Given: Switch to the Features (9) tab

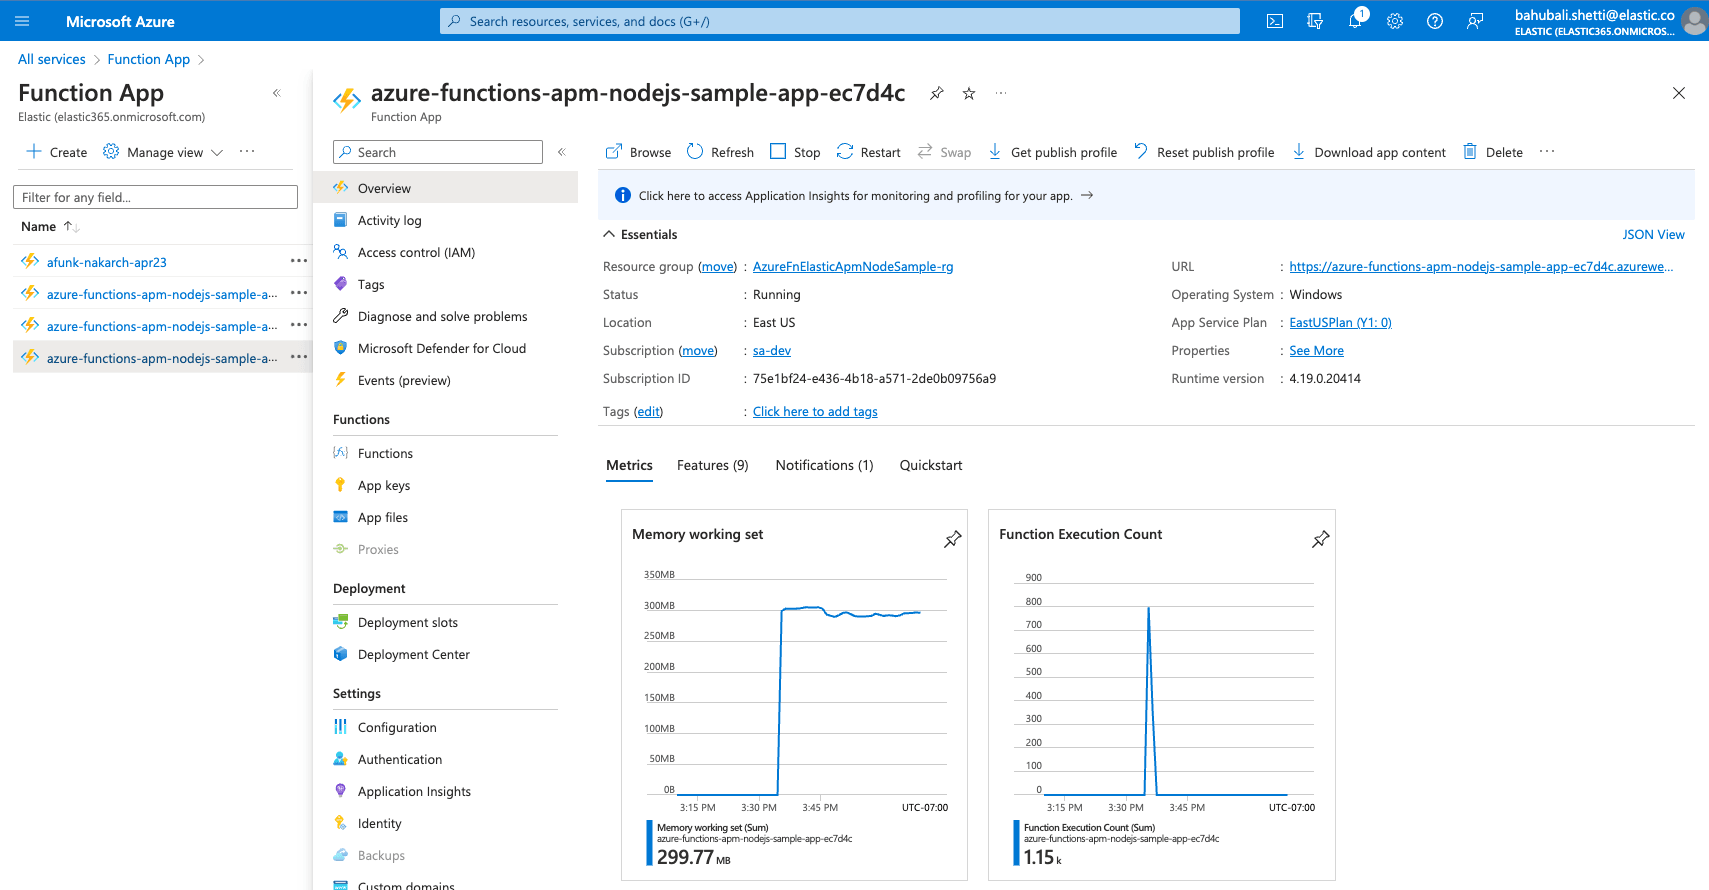Looking at the screenshot, I should (x=712, y=465).
